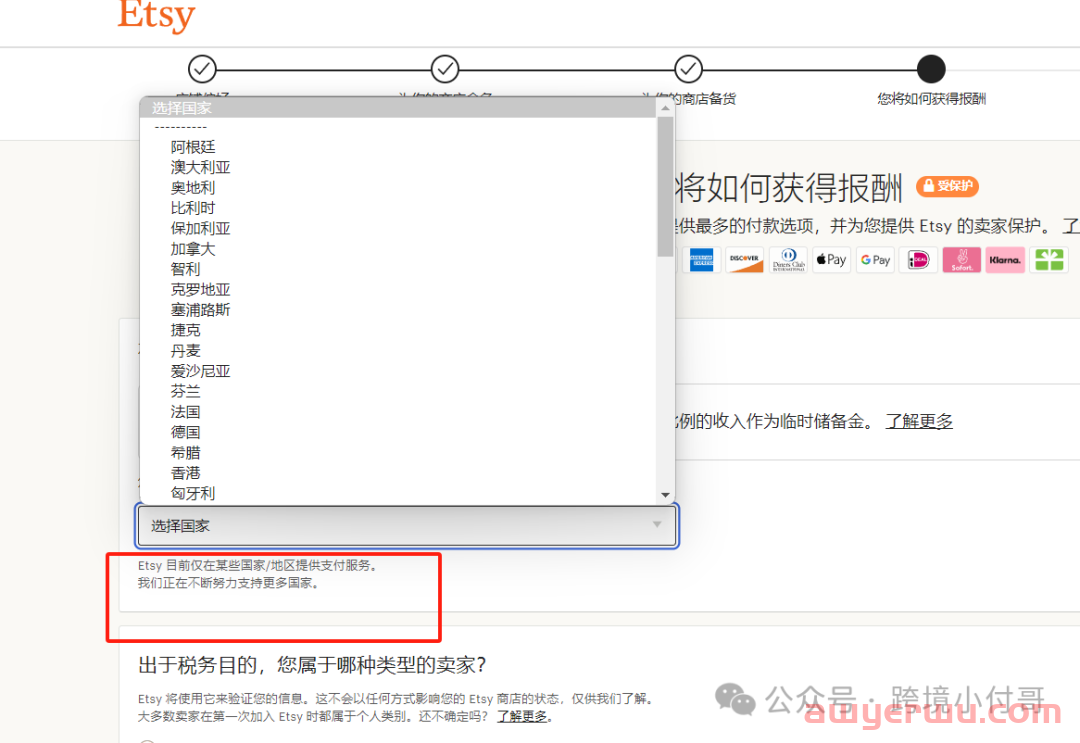Image resolution: width=1080 pixels, height=743 pixels.
Task: Pick 丹麦 in the country list
Action: (398, 351)
